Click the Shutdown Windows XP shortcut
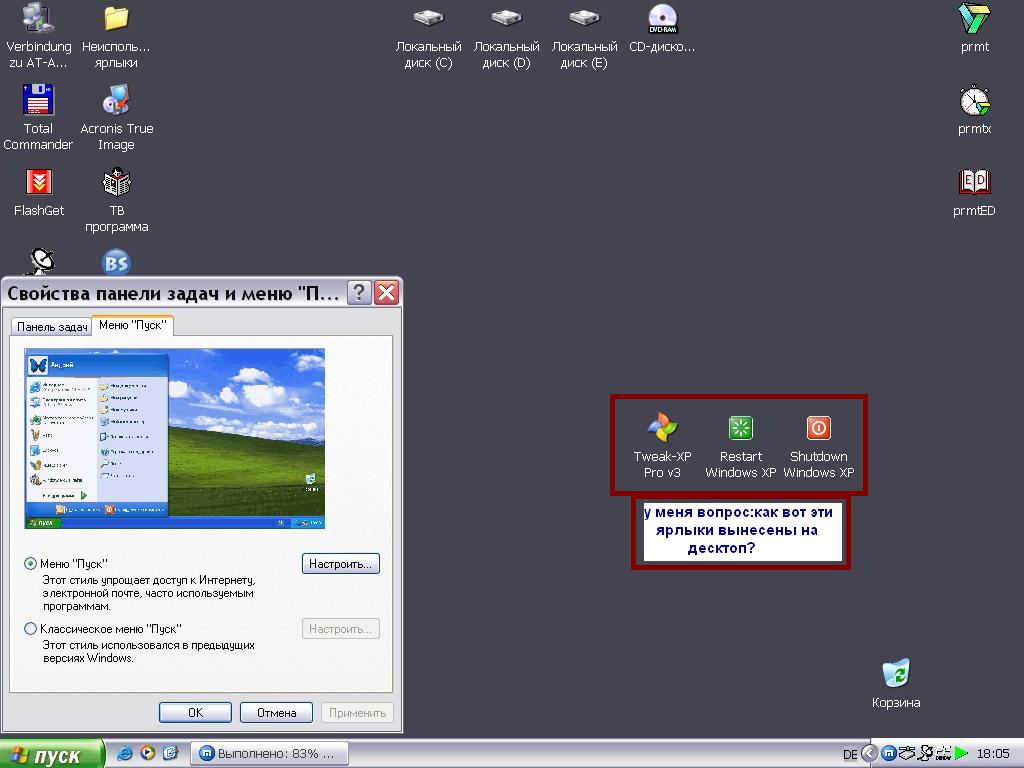This screenshot has width=1024, height=768. point(818,445)
